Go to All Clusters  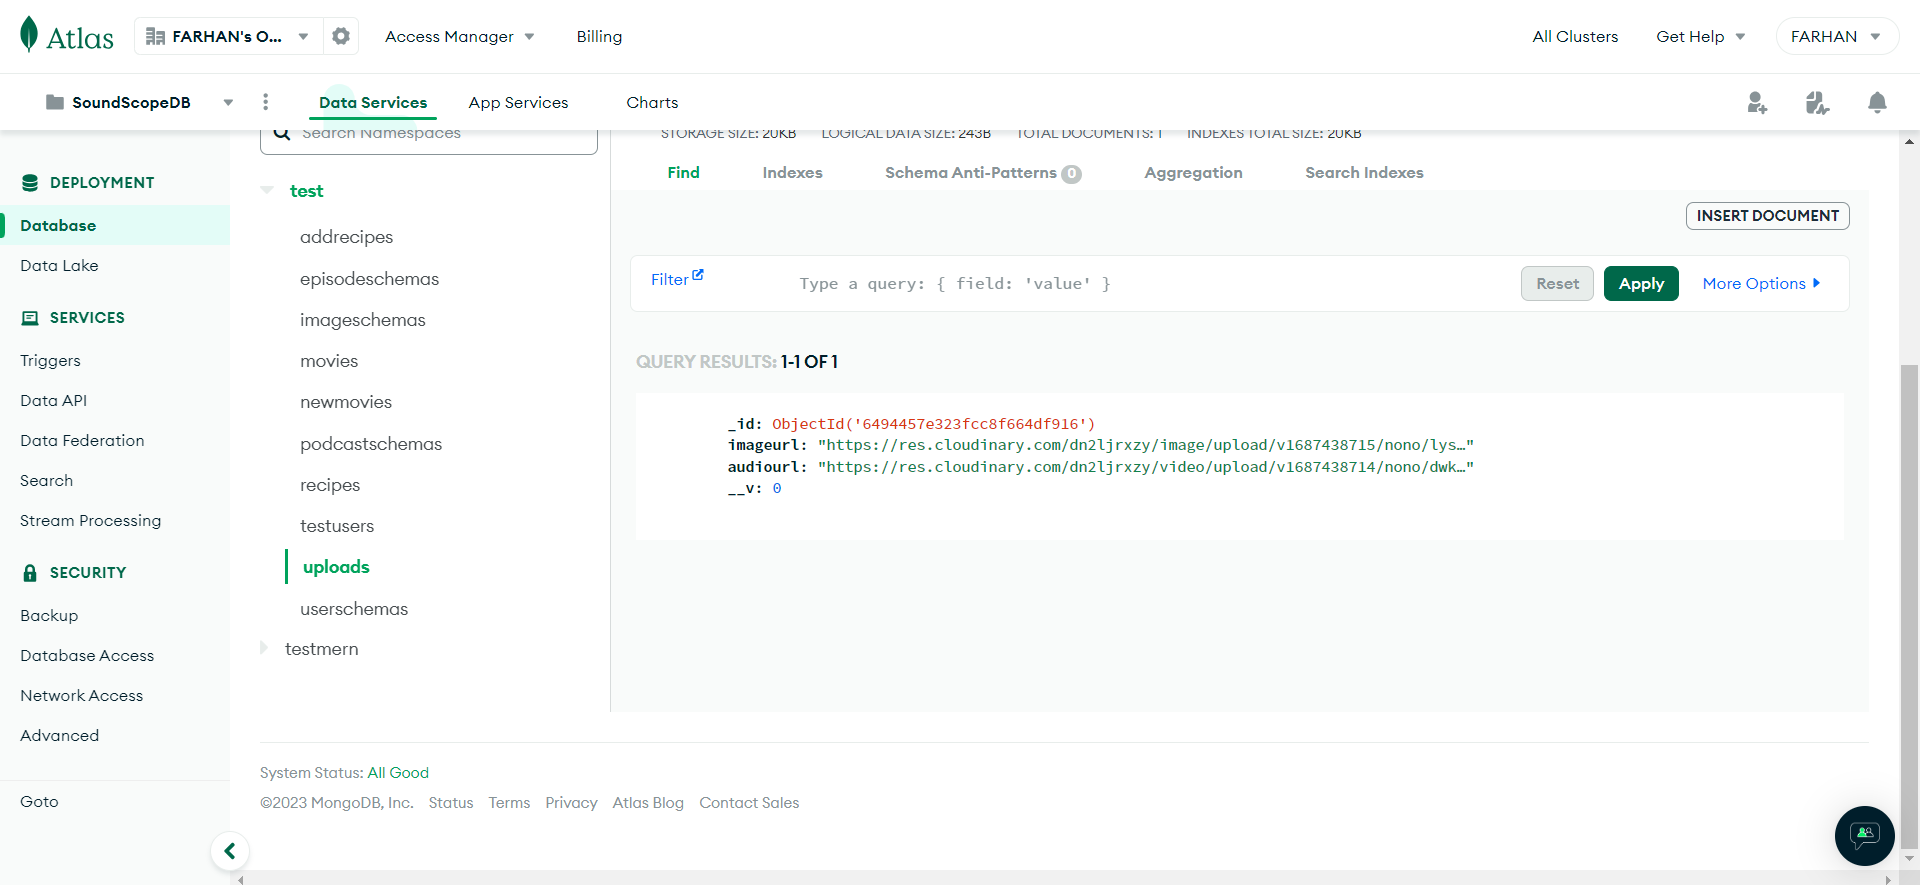[1575, 36]
